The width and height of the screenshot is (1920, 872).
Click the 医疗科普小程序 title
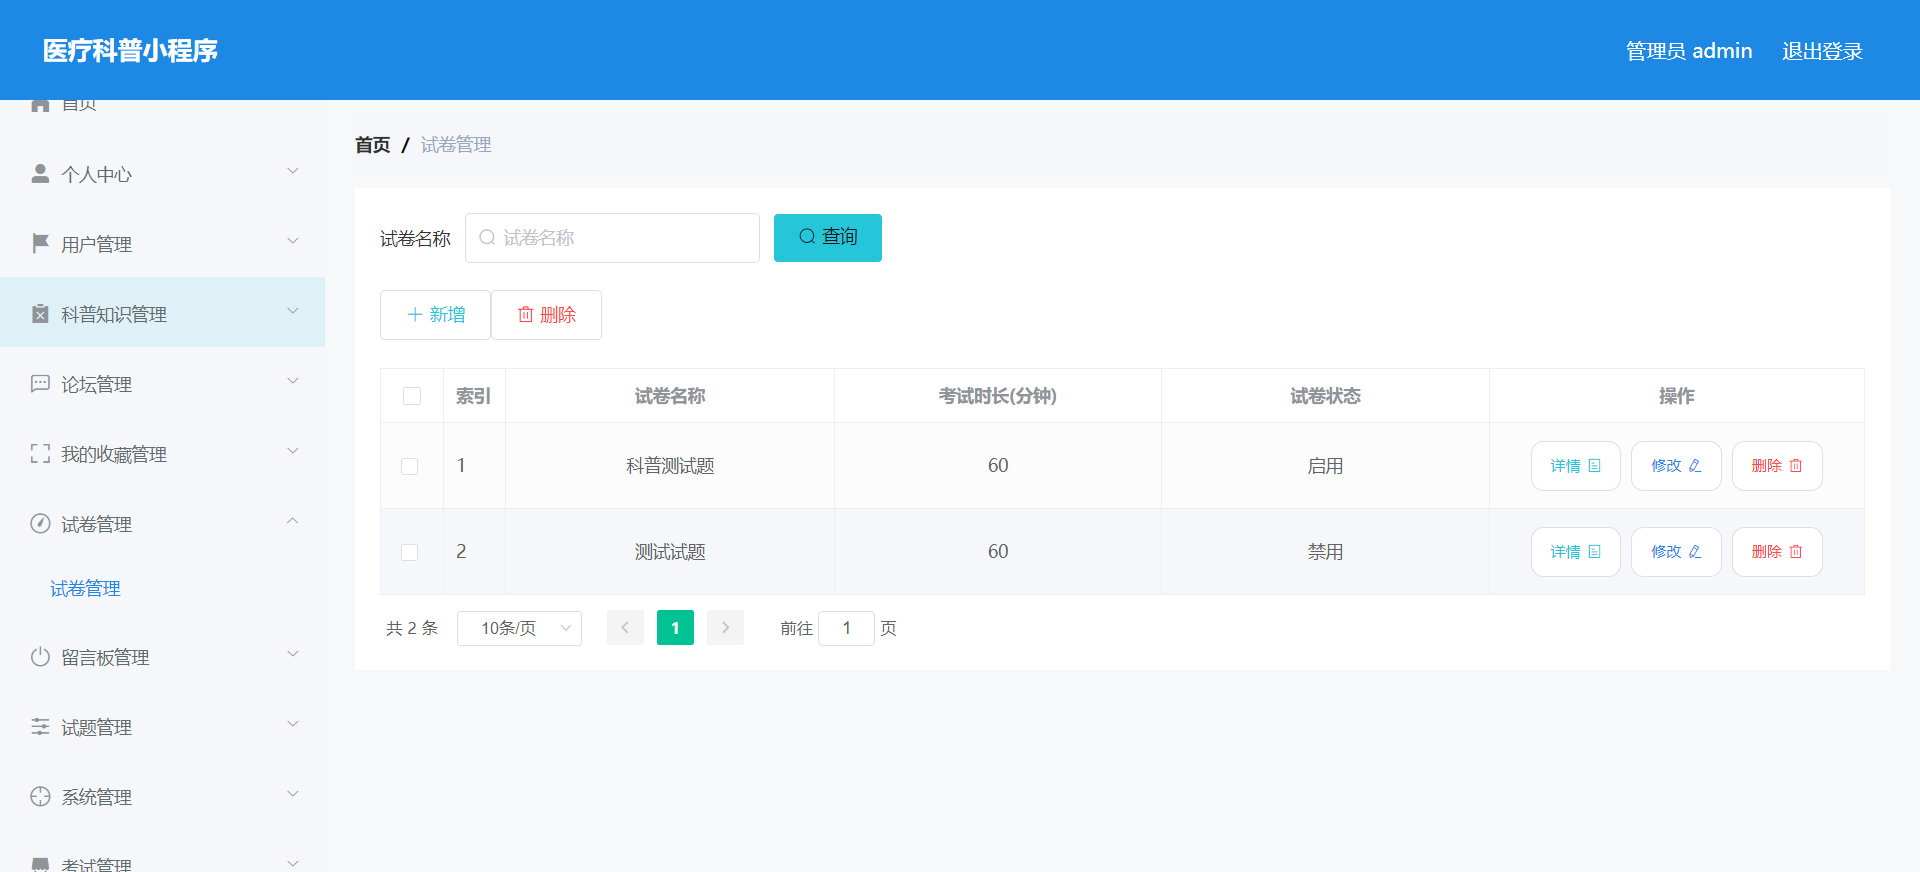point(130,51)
